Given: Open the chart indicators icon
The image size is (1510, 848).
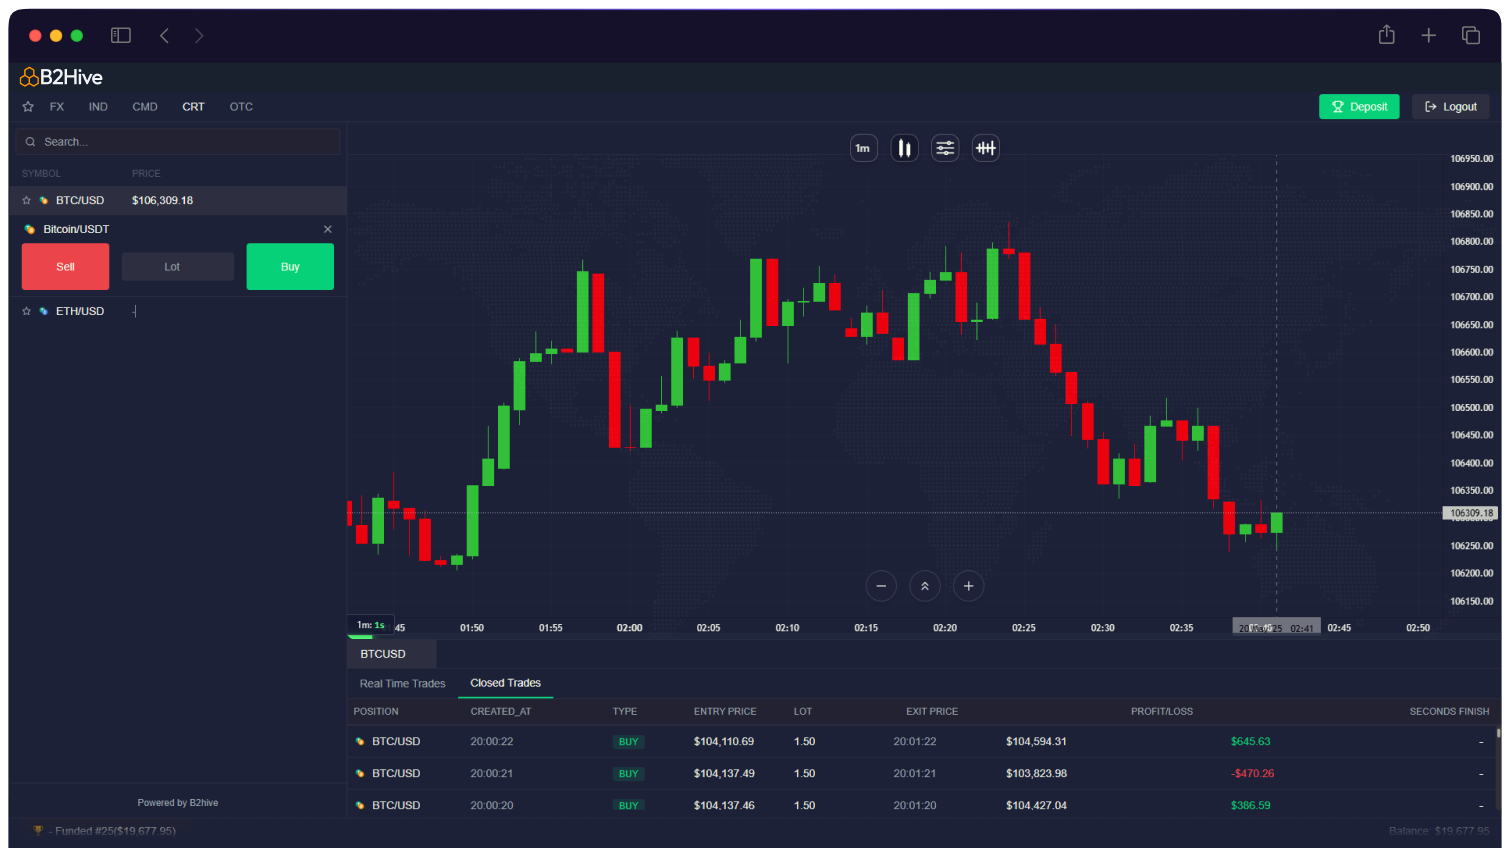Looking at the screenshot, I should pyautogui.click(x=986, y=148).
